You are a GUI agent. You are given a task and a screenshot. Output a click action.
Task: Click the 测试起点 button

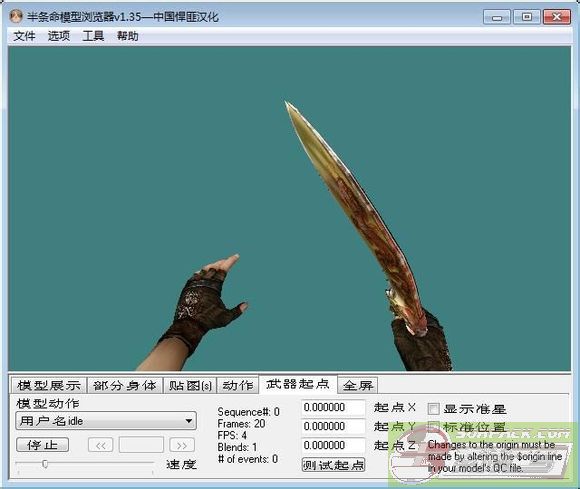334,465
